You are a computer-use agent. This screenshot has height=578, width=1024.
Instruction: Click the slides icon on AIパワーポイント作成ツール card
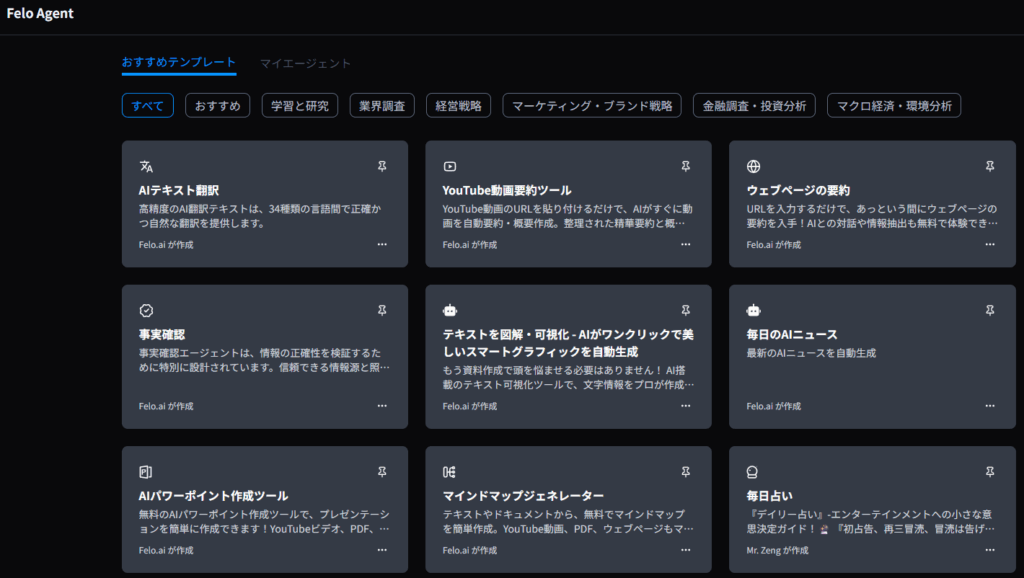tap(146, 472)
